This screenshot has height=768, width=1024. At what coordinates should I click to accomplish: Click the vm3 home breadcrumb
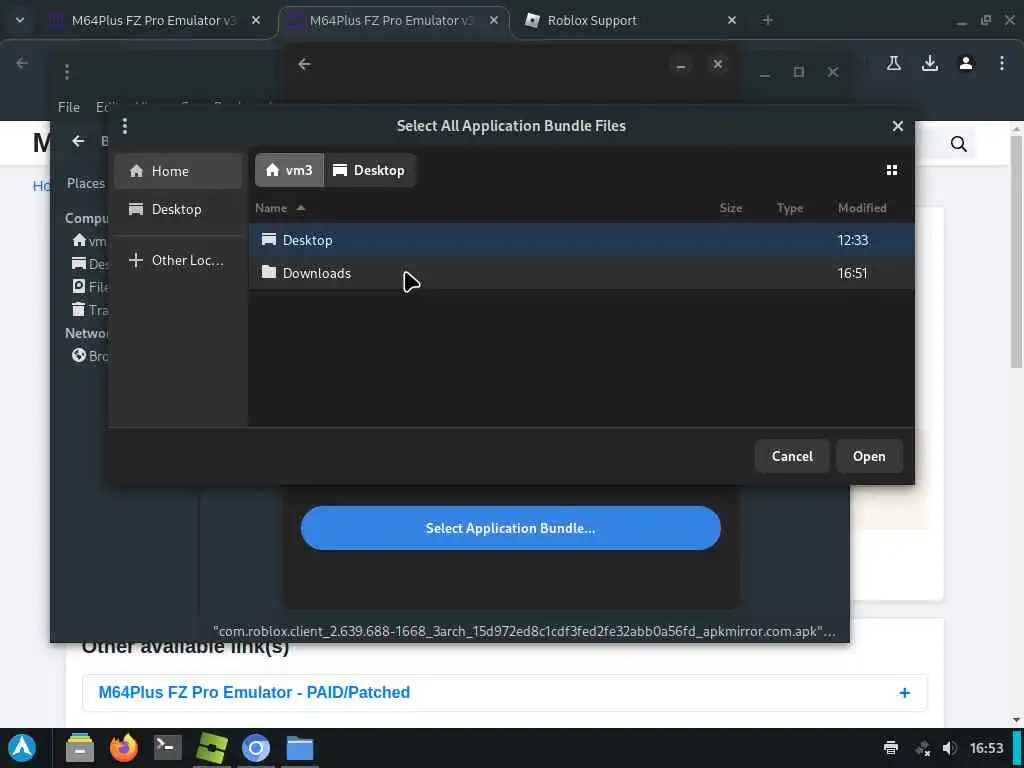pyautogui.click(x=289, y=170)
